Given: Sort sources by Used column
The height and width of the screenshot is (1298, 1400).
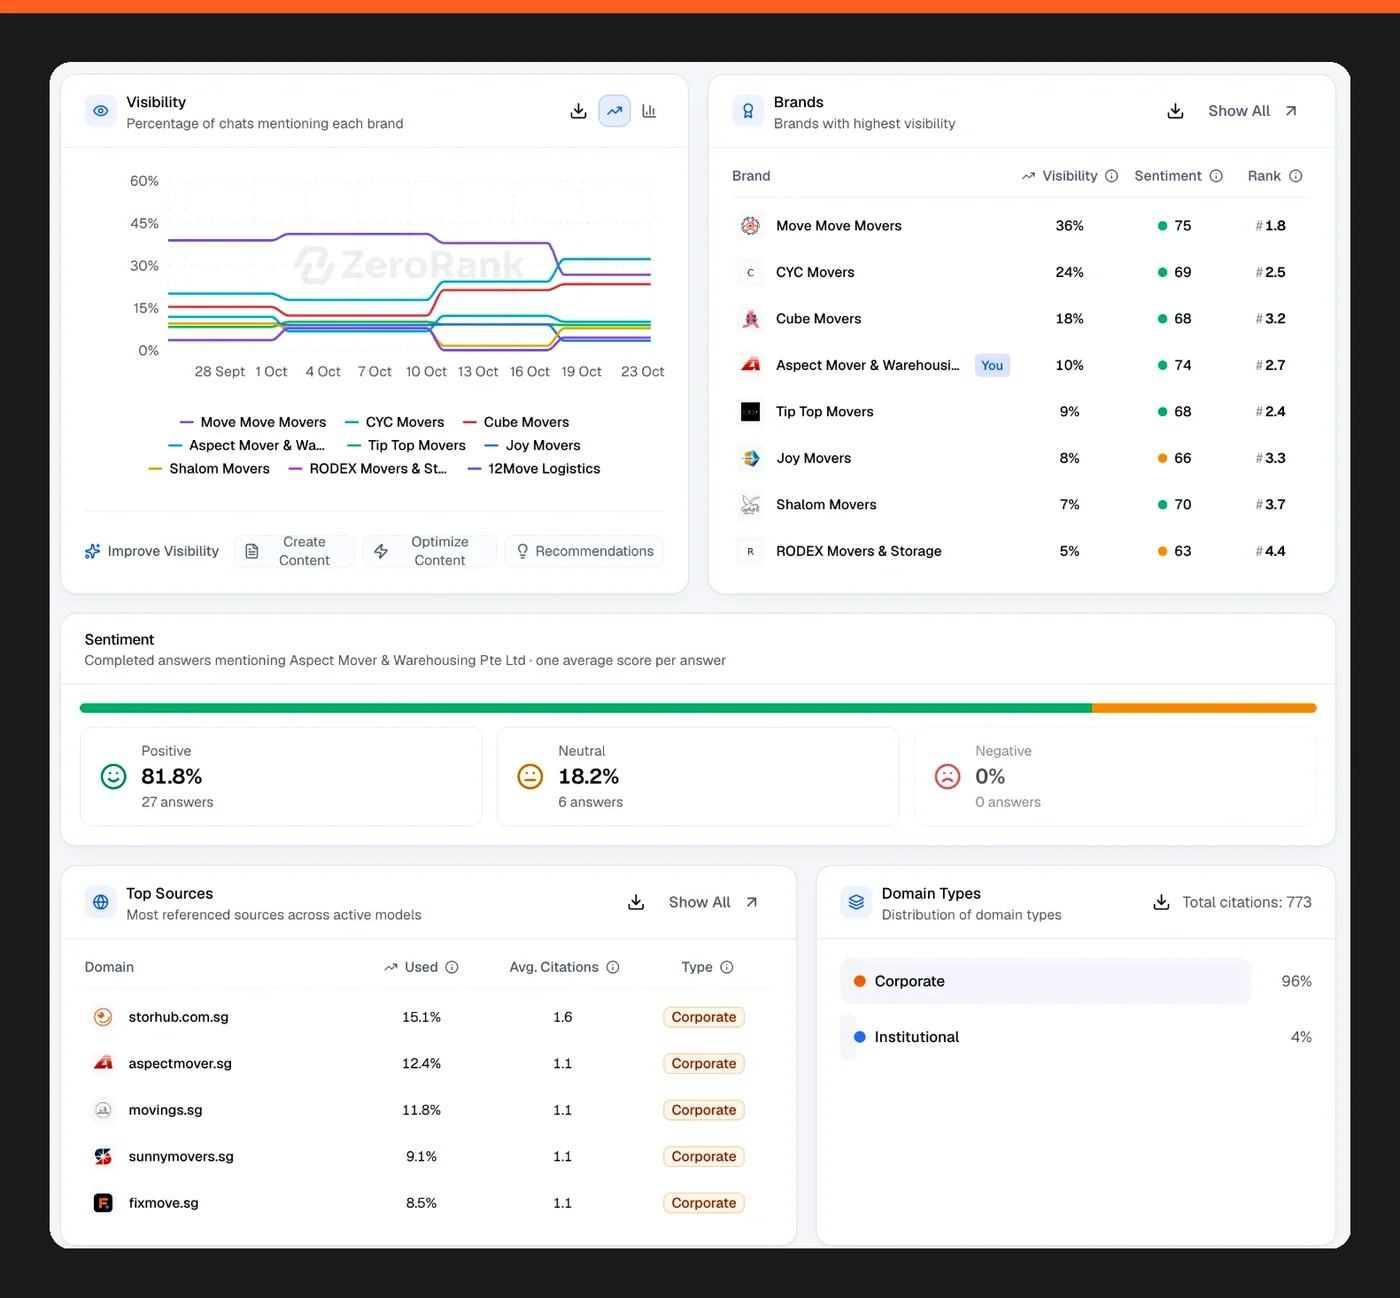Looking at the screenshot, I should click(x=411, y=967).
